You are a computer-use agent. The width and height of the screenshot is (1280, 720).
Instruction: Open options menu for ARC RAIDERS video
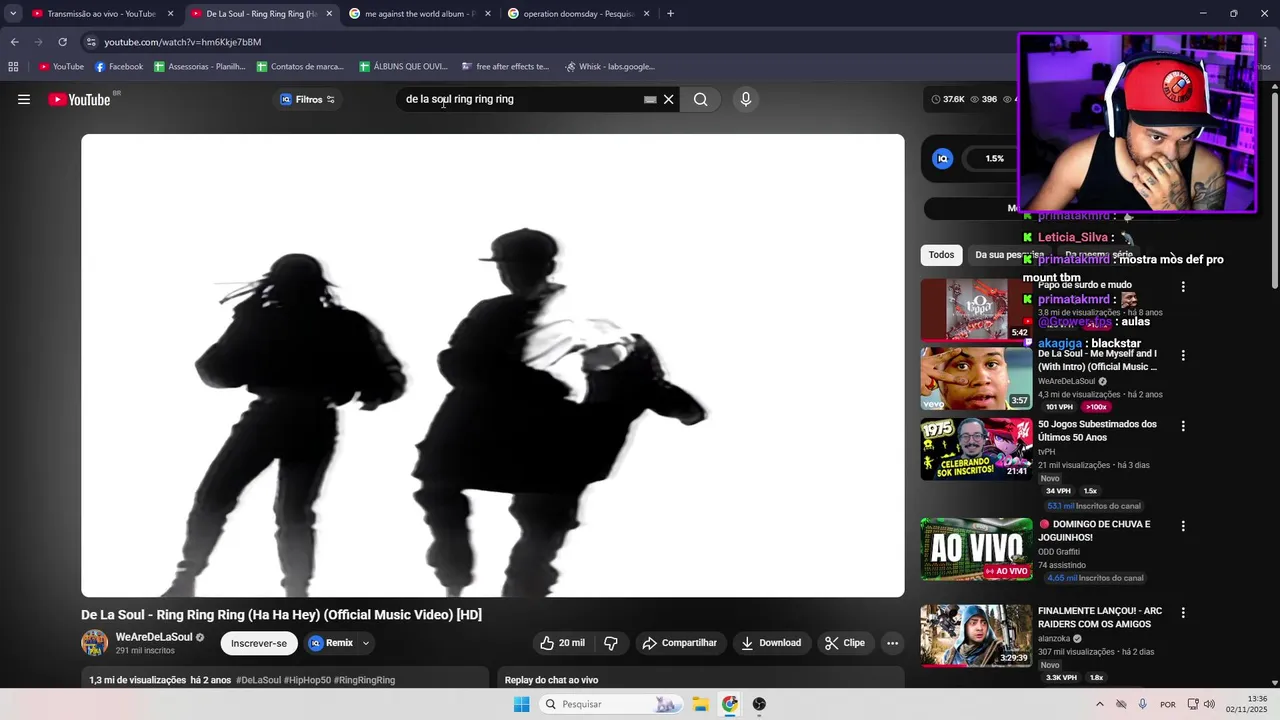point(1183,612)
